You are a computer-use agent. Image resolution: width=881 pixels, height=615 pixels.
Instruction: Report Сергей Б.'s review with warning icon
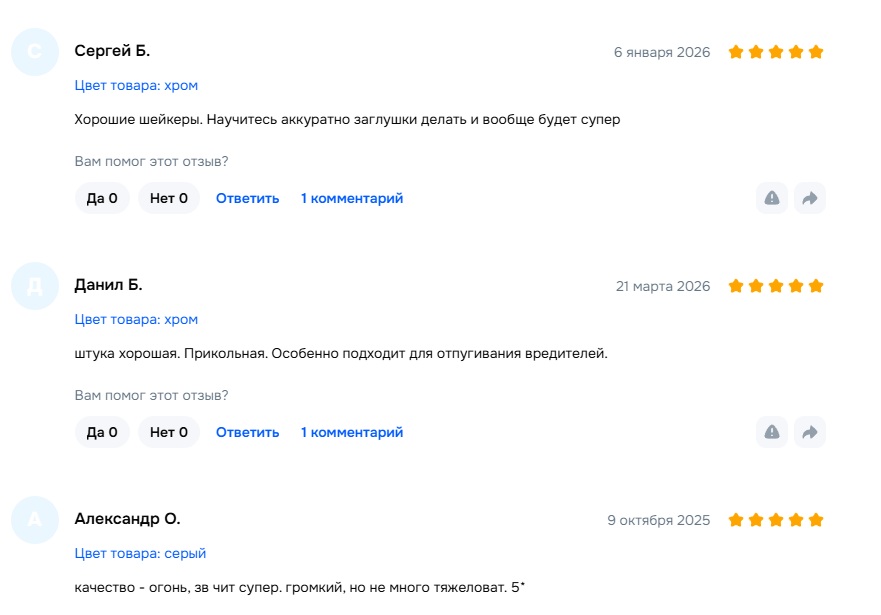pyautogui.click(x=772, y=198)
